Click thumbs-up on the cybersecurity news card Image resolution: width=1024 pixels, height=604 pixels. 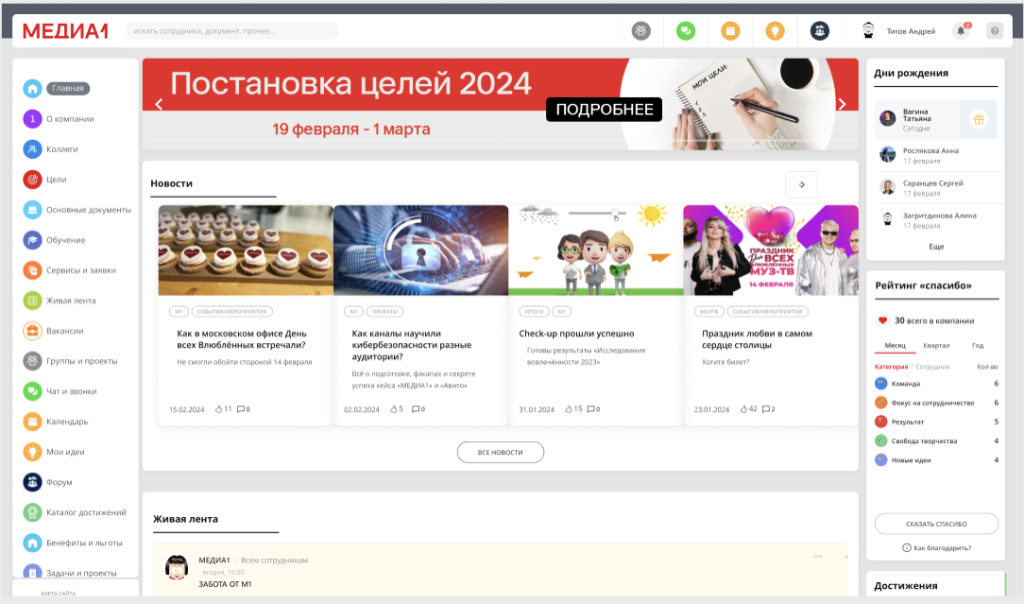(394, 408)
